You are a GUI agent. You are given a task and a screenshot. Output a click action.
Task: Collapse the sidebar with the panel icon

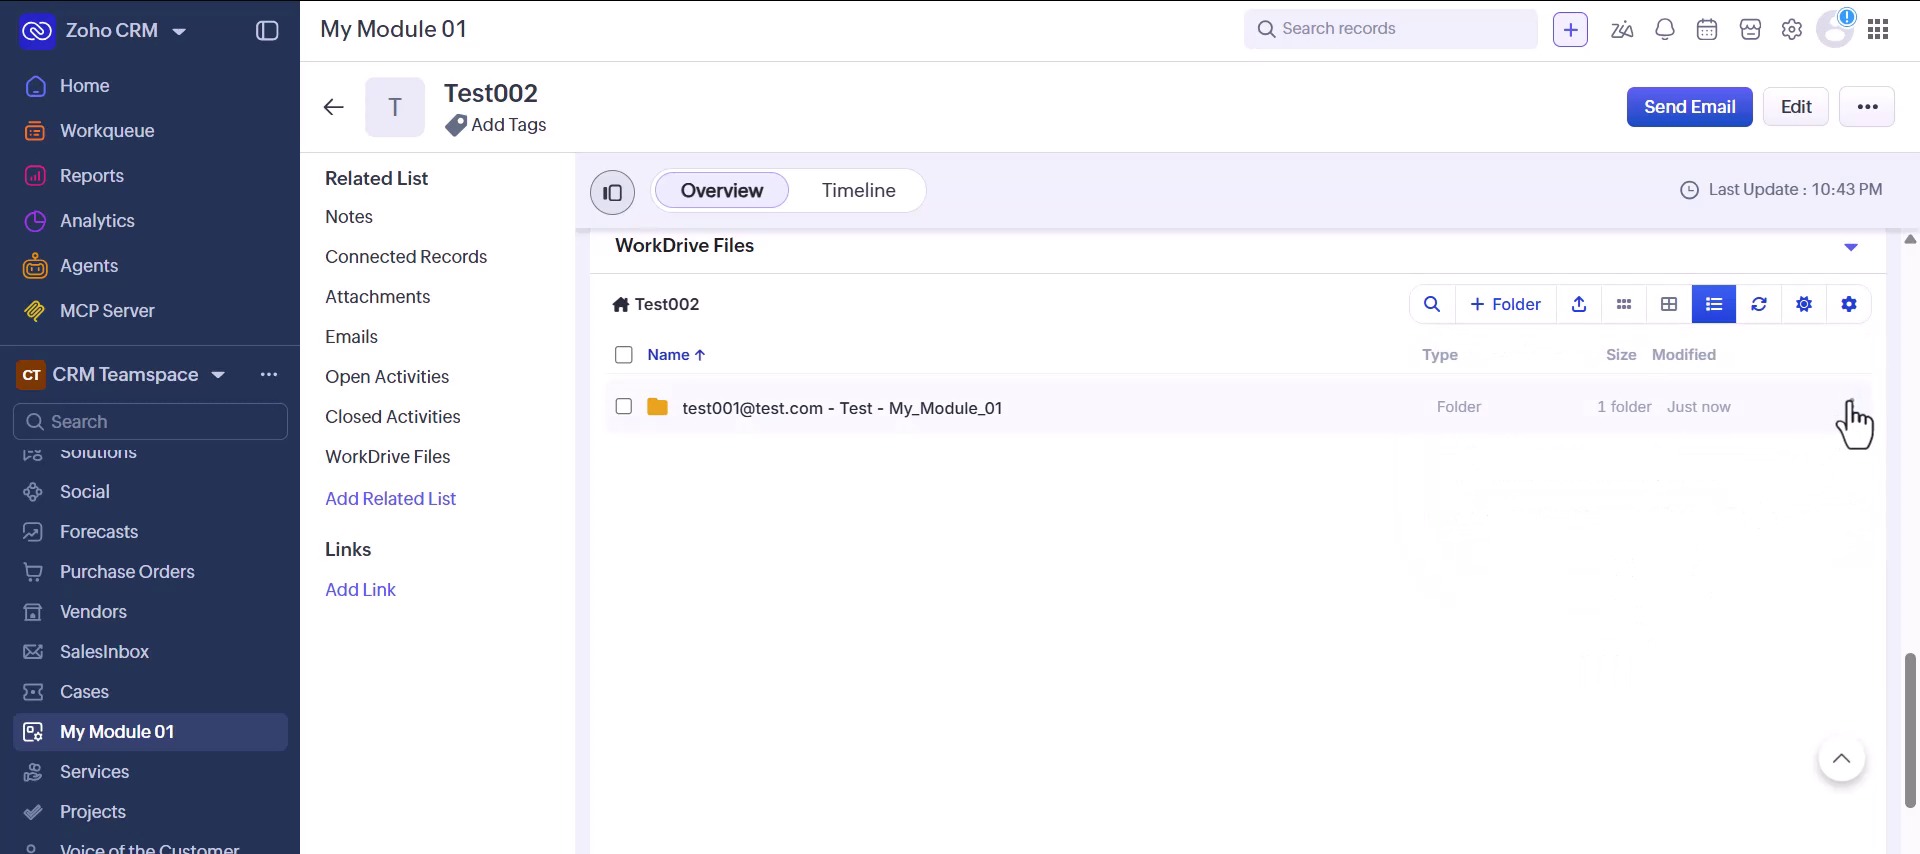(267, 31)
